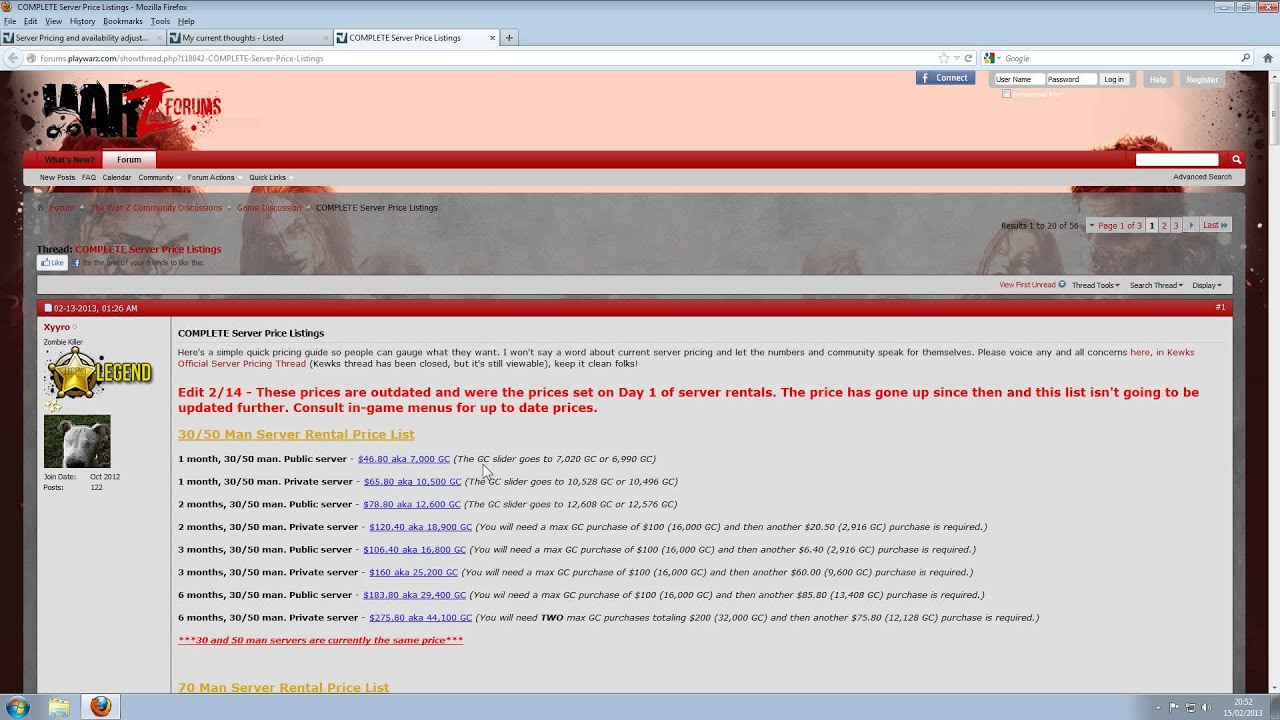Image resolution: width=1280 pixels, height=720 pixels.
Task: Open post permalink #1
Action: 1220,308
